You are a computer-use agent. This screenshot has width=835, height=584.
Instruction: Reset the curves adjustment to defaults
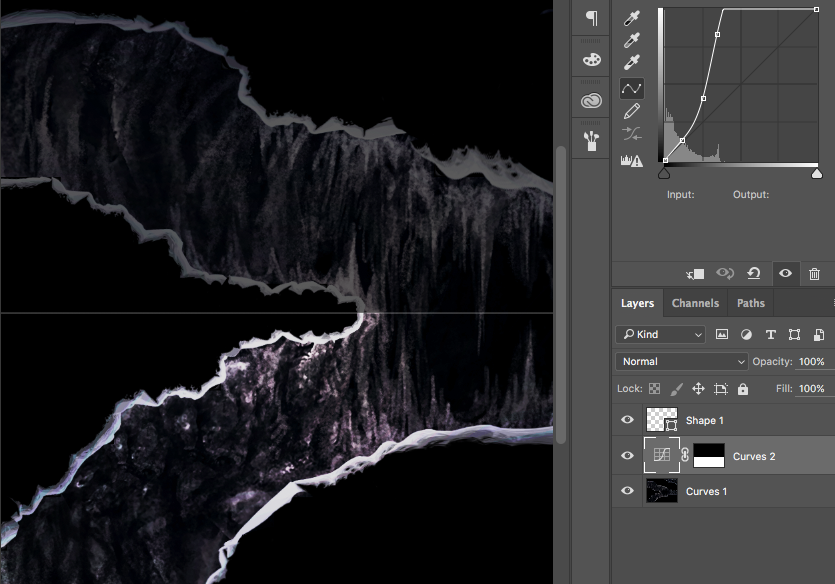pos(754,273)
